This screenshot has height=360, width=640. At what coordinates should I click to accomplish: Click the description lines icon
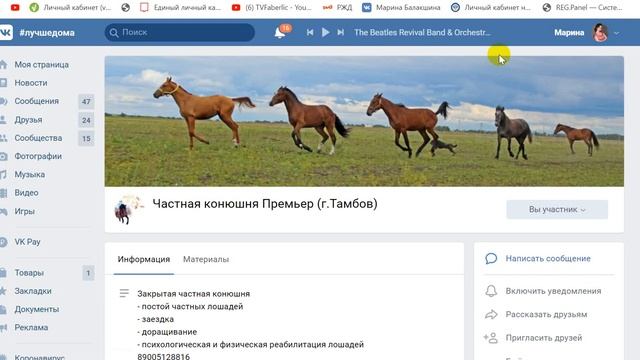pos(124,293)
